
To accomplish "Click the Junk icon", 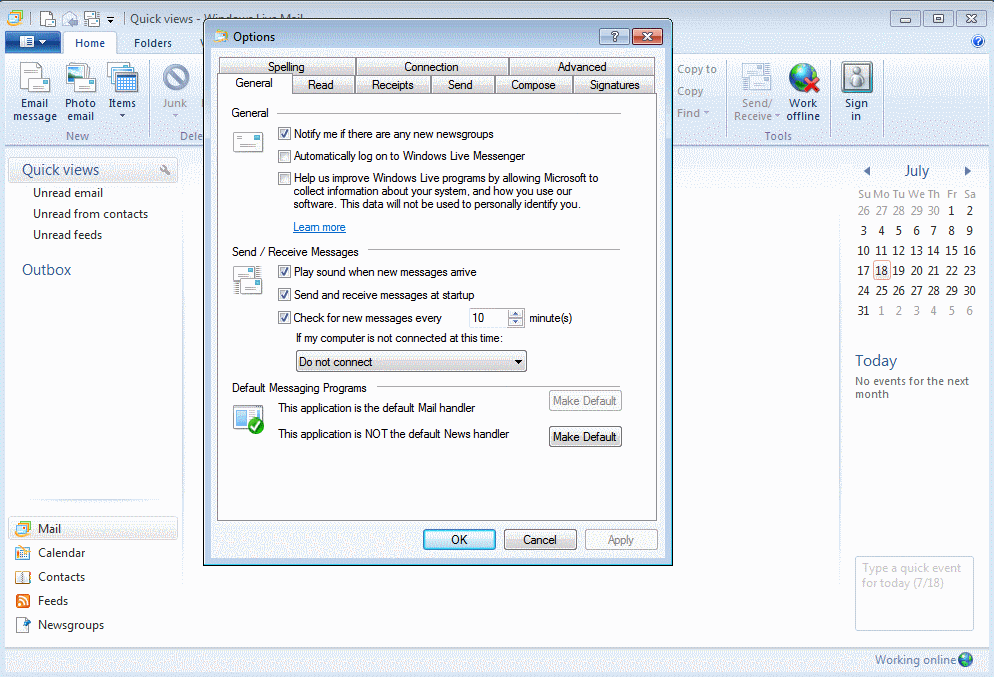I will [x=176, y=78].
